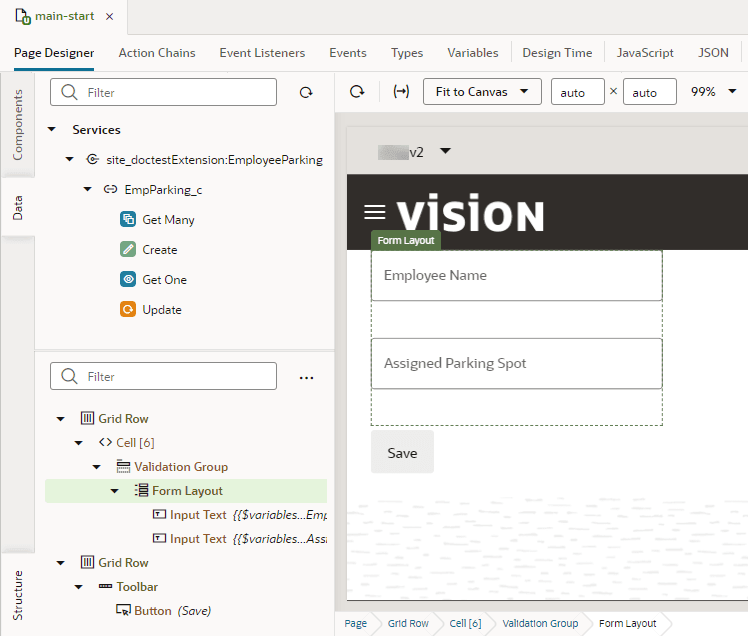
Task: Collapse the Services tree node
Action: (x=52, y=129)
